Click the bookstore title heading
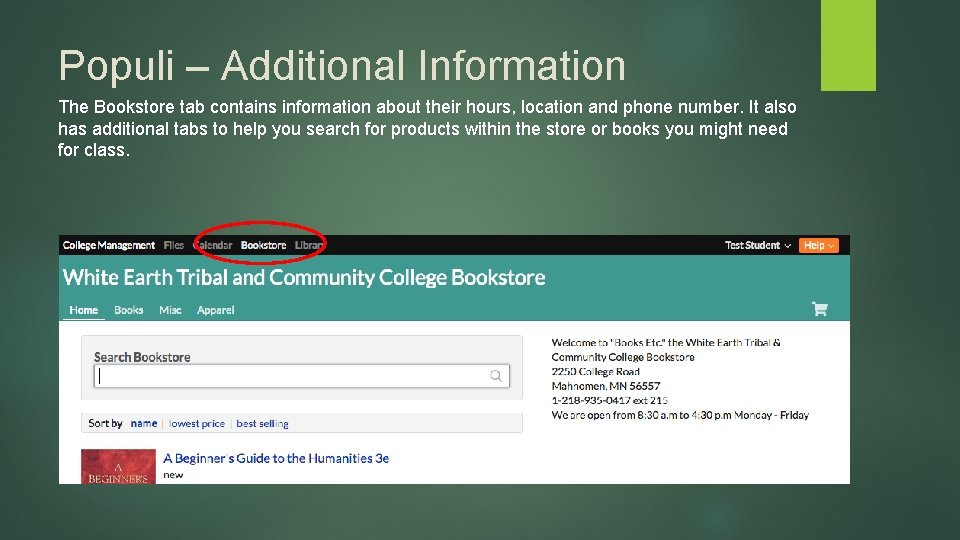The height and width of the screenshot is (540, 960). (304, 278)
